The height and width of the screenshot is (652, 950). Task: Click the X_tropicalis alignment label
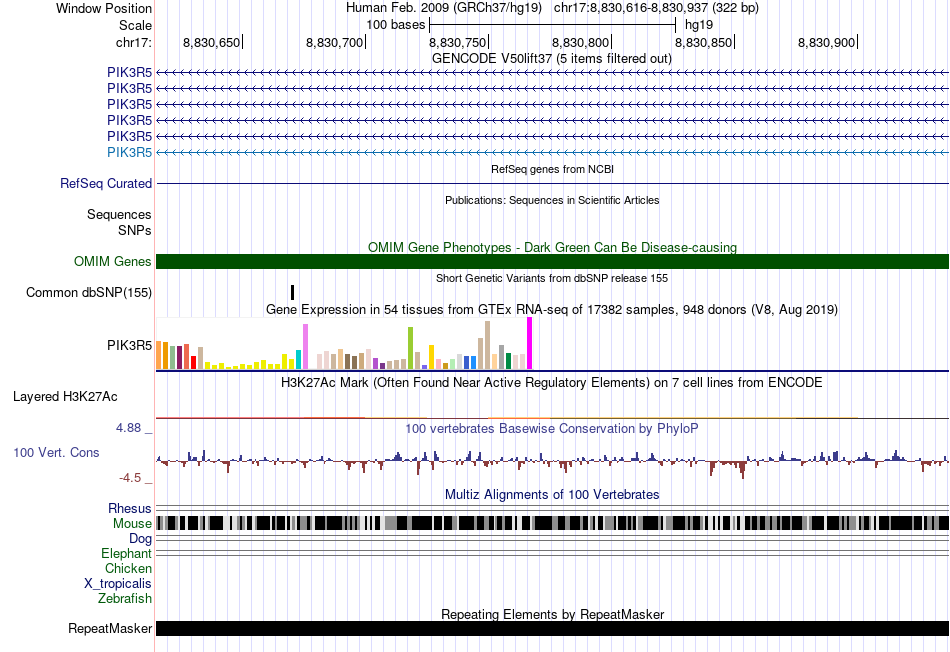[118, 584]
